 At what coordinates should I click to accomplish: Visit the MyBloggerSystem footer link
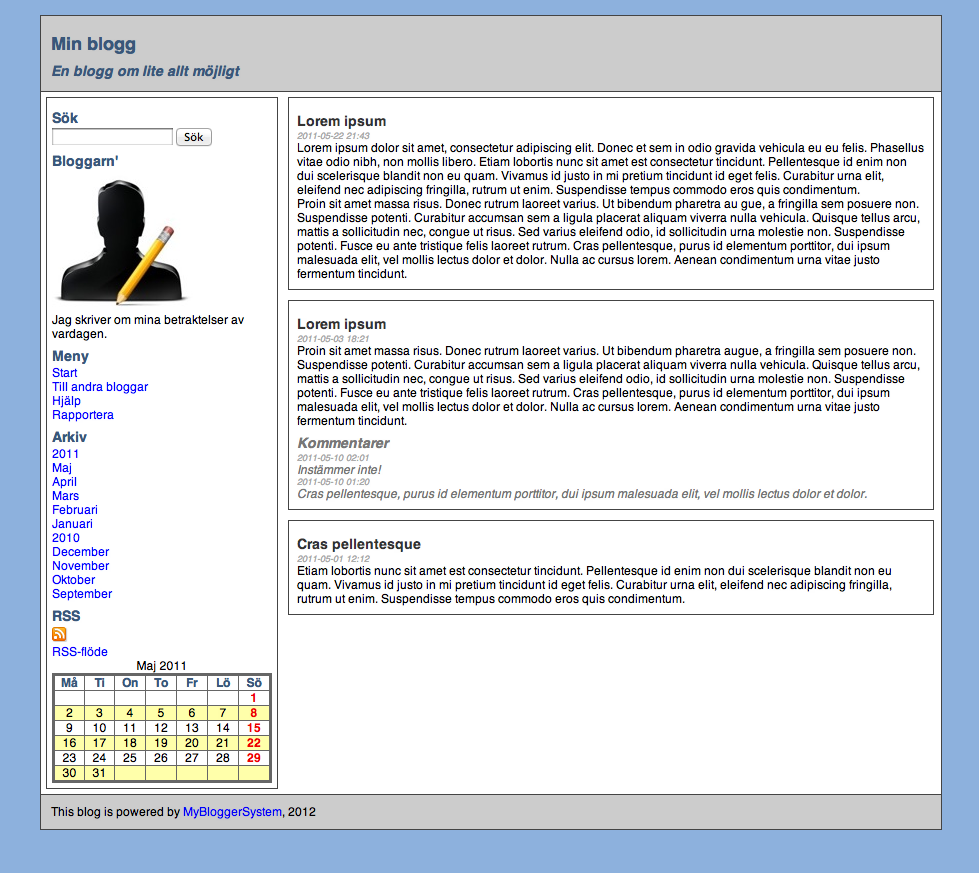tap(232, 812)
